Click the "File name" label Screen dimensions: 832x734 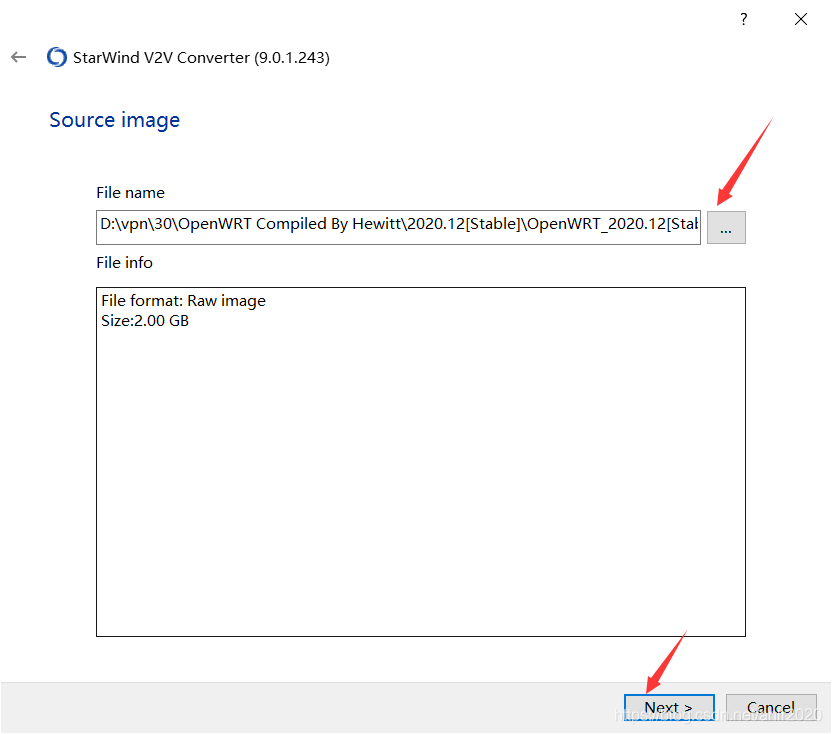[x=131, y=193]
